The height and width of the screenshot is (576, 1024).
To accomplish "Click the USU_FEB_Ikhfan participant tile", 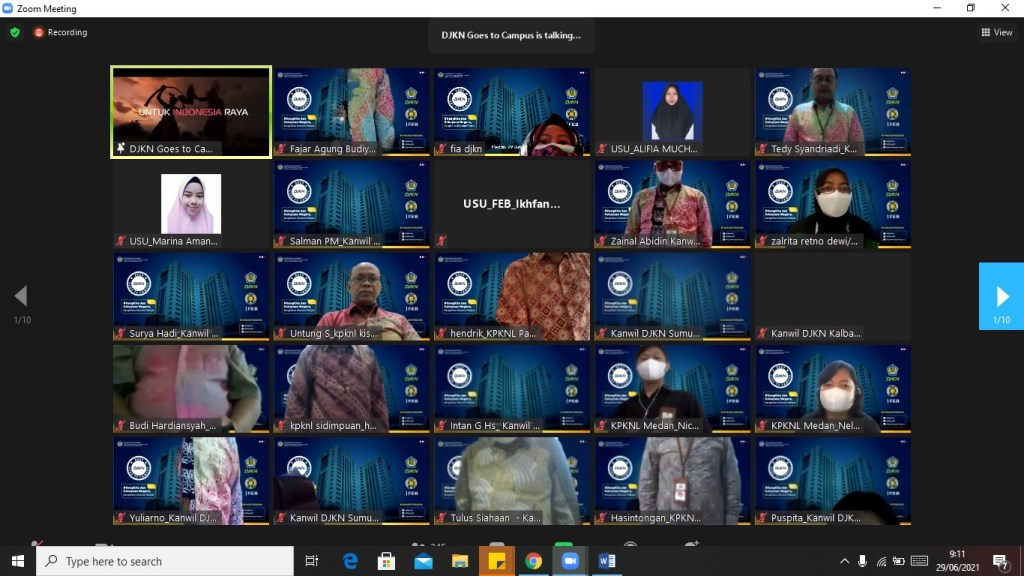I will pos(511,204).
